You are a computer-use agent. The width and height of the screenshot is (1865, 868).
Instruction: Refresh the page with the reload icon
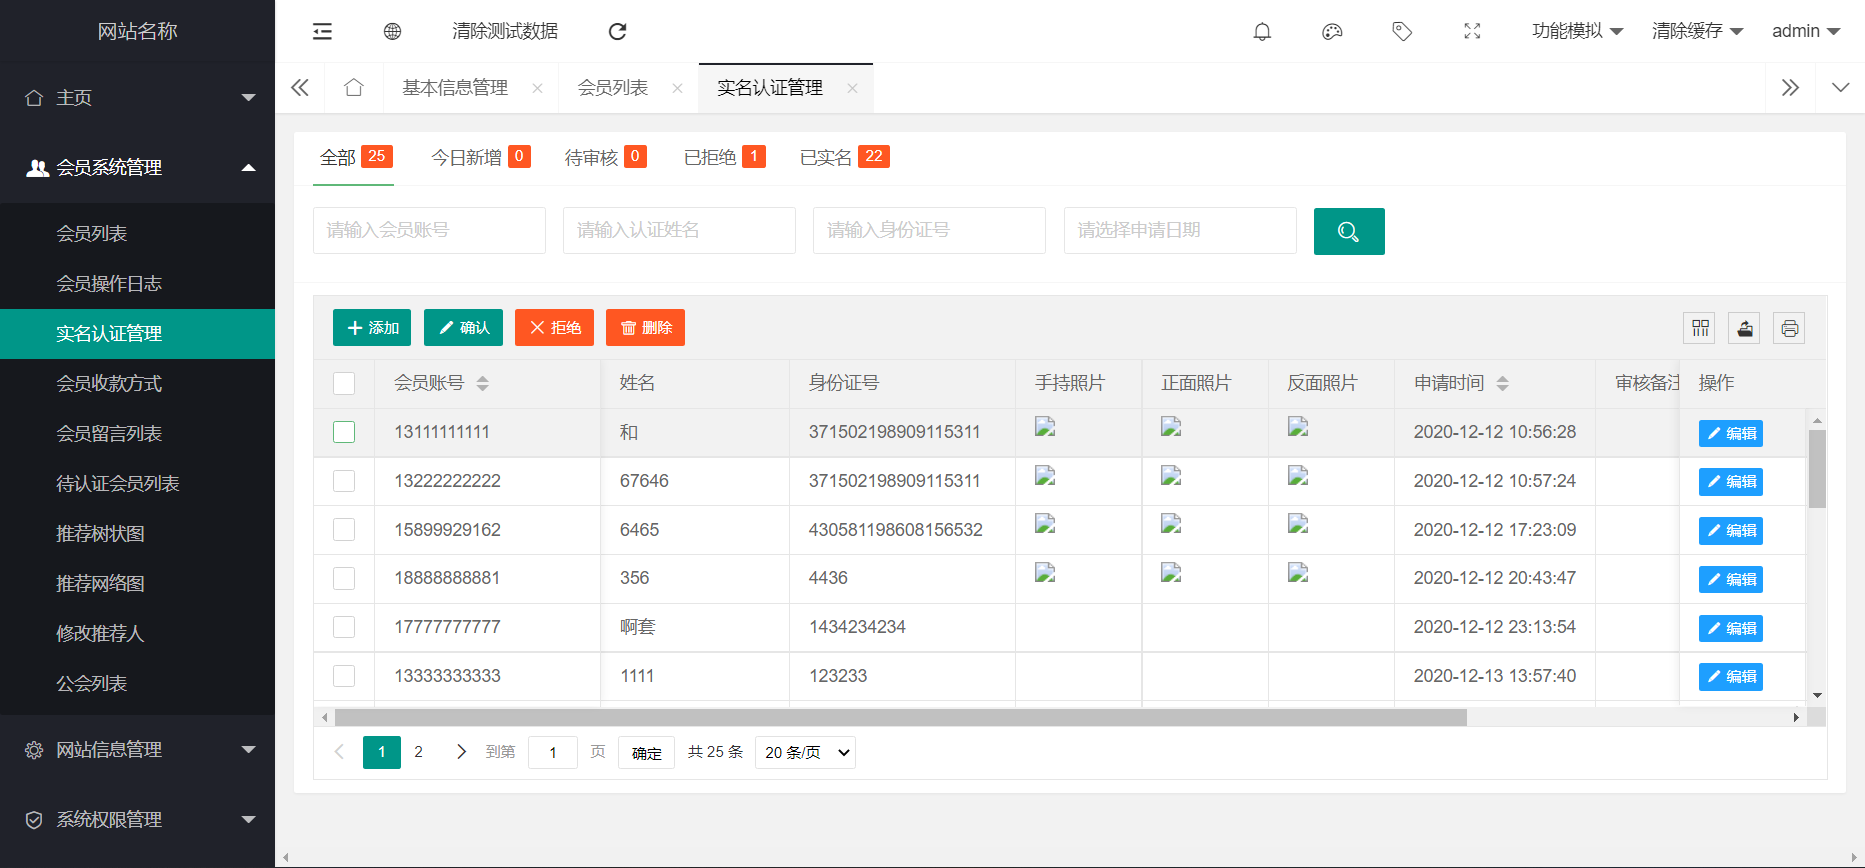click(x=618, y=31)
